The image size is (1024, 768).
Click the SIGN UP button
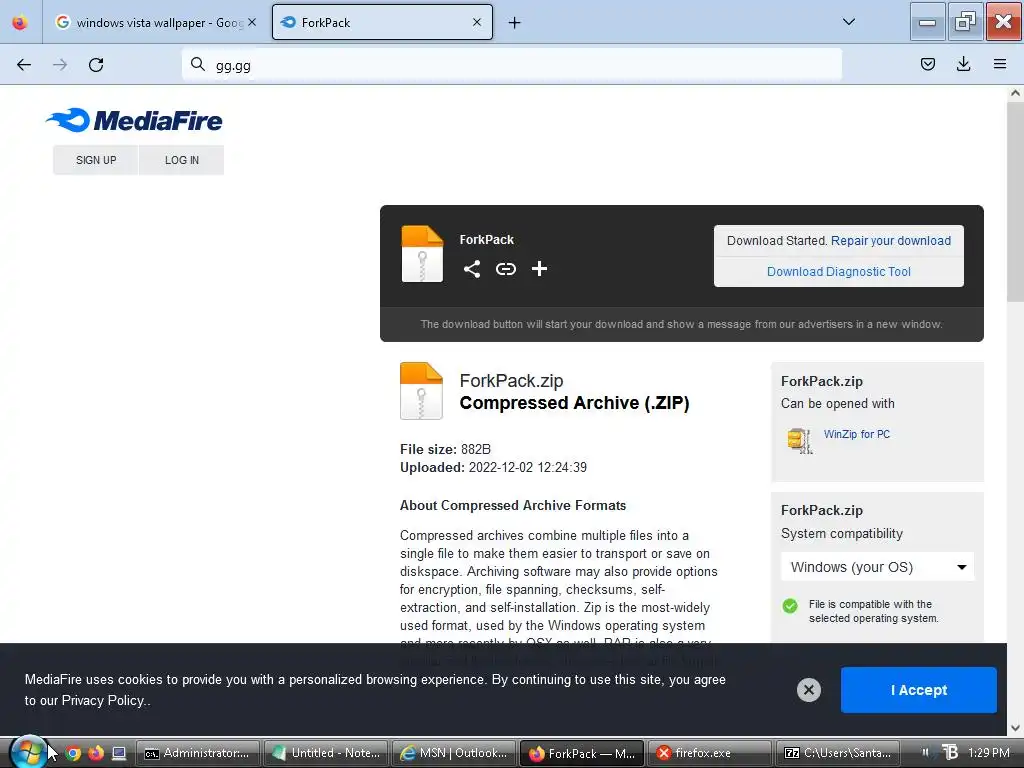click(96, 160)
